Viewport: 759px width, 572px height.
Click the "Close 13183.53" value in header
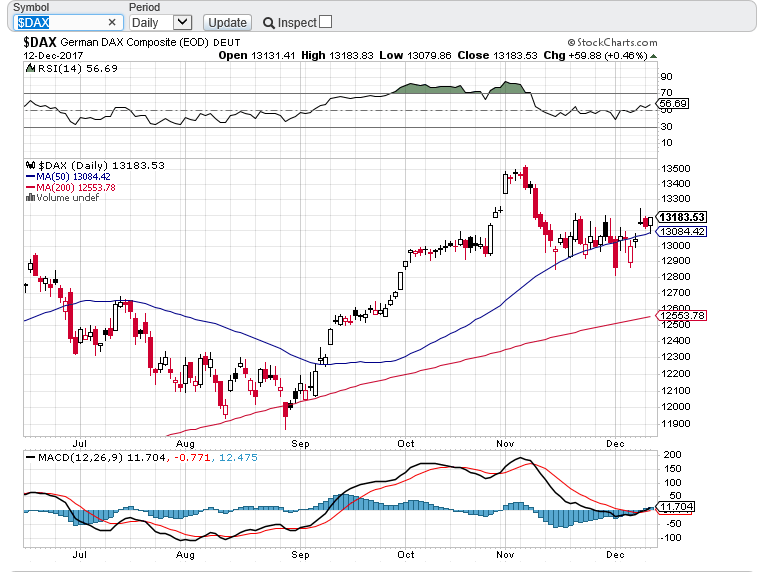coord(498,56)
